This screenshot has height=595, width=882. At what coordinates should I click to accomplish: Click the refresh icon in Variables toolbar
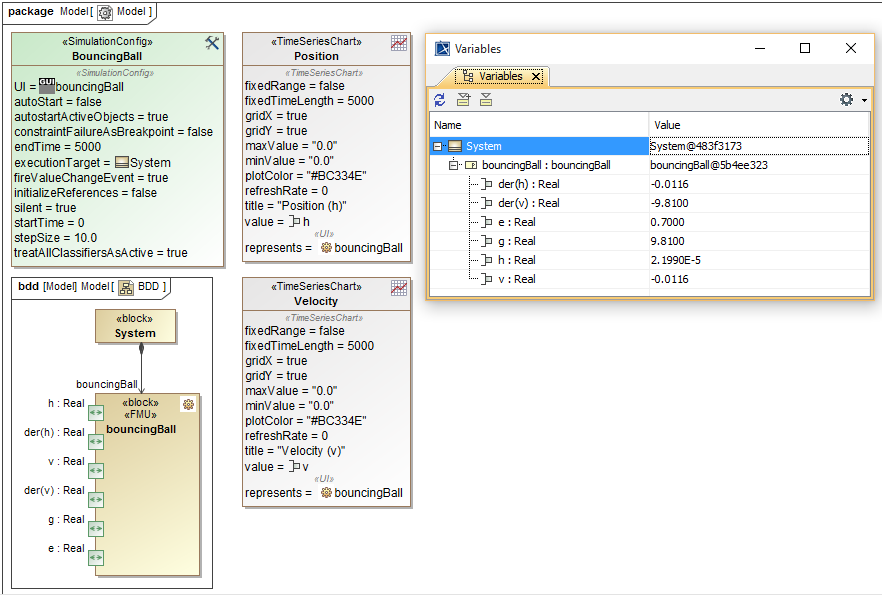(x=440, y=99)
